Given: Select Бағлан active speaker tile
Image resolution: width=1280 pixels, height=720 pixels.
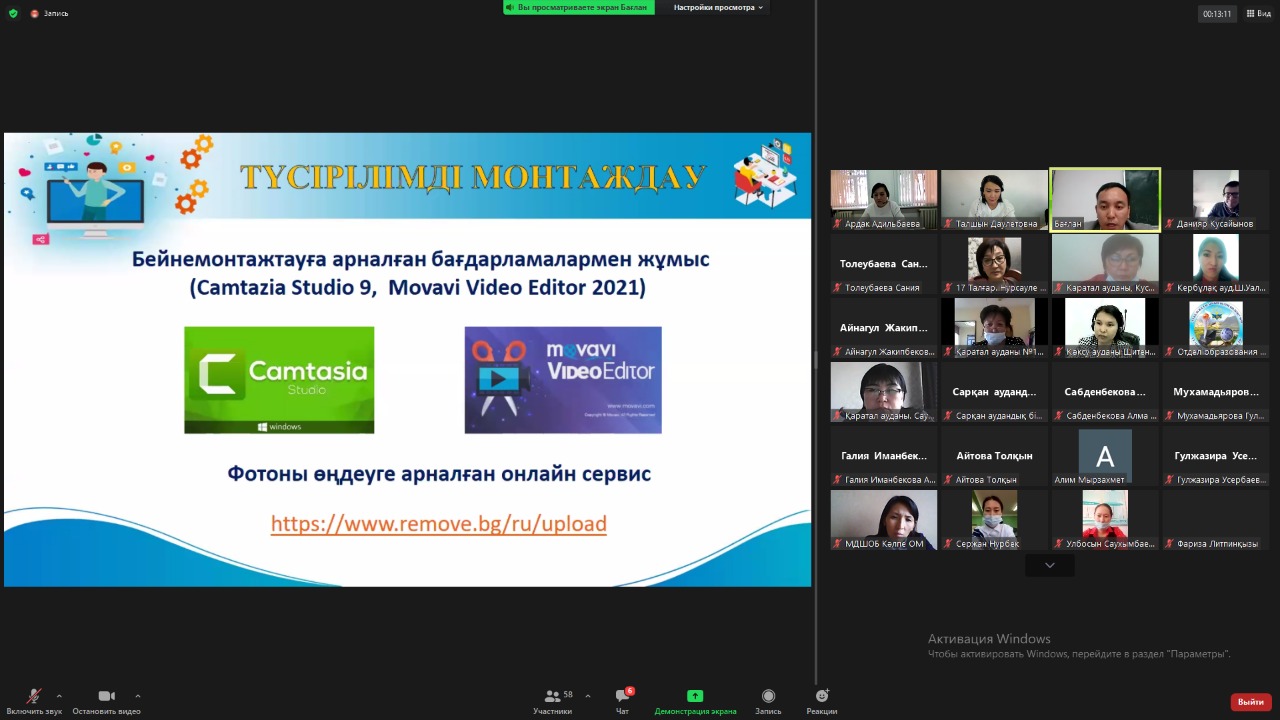Looking at the screenshot, I should click(1105, 199).
